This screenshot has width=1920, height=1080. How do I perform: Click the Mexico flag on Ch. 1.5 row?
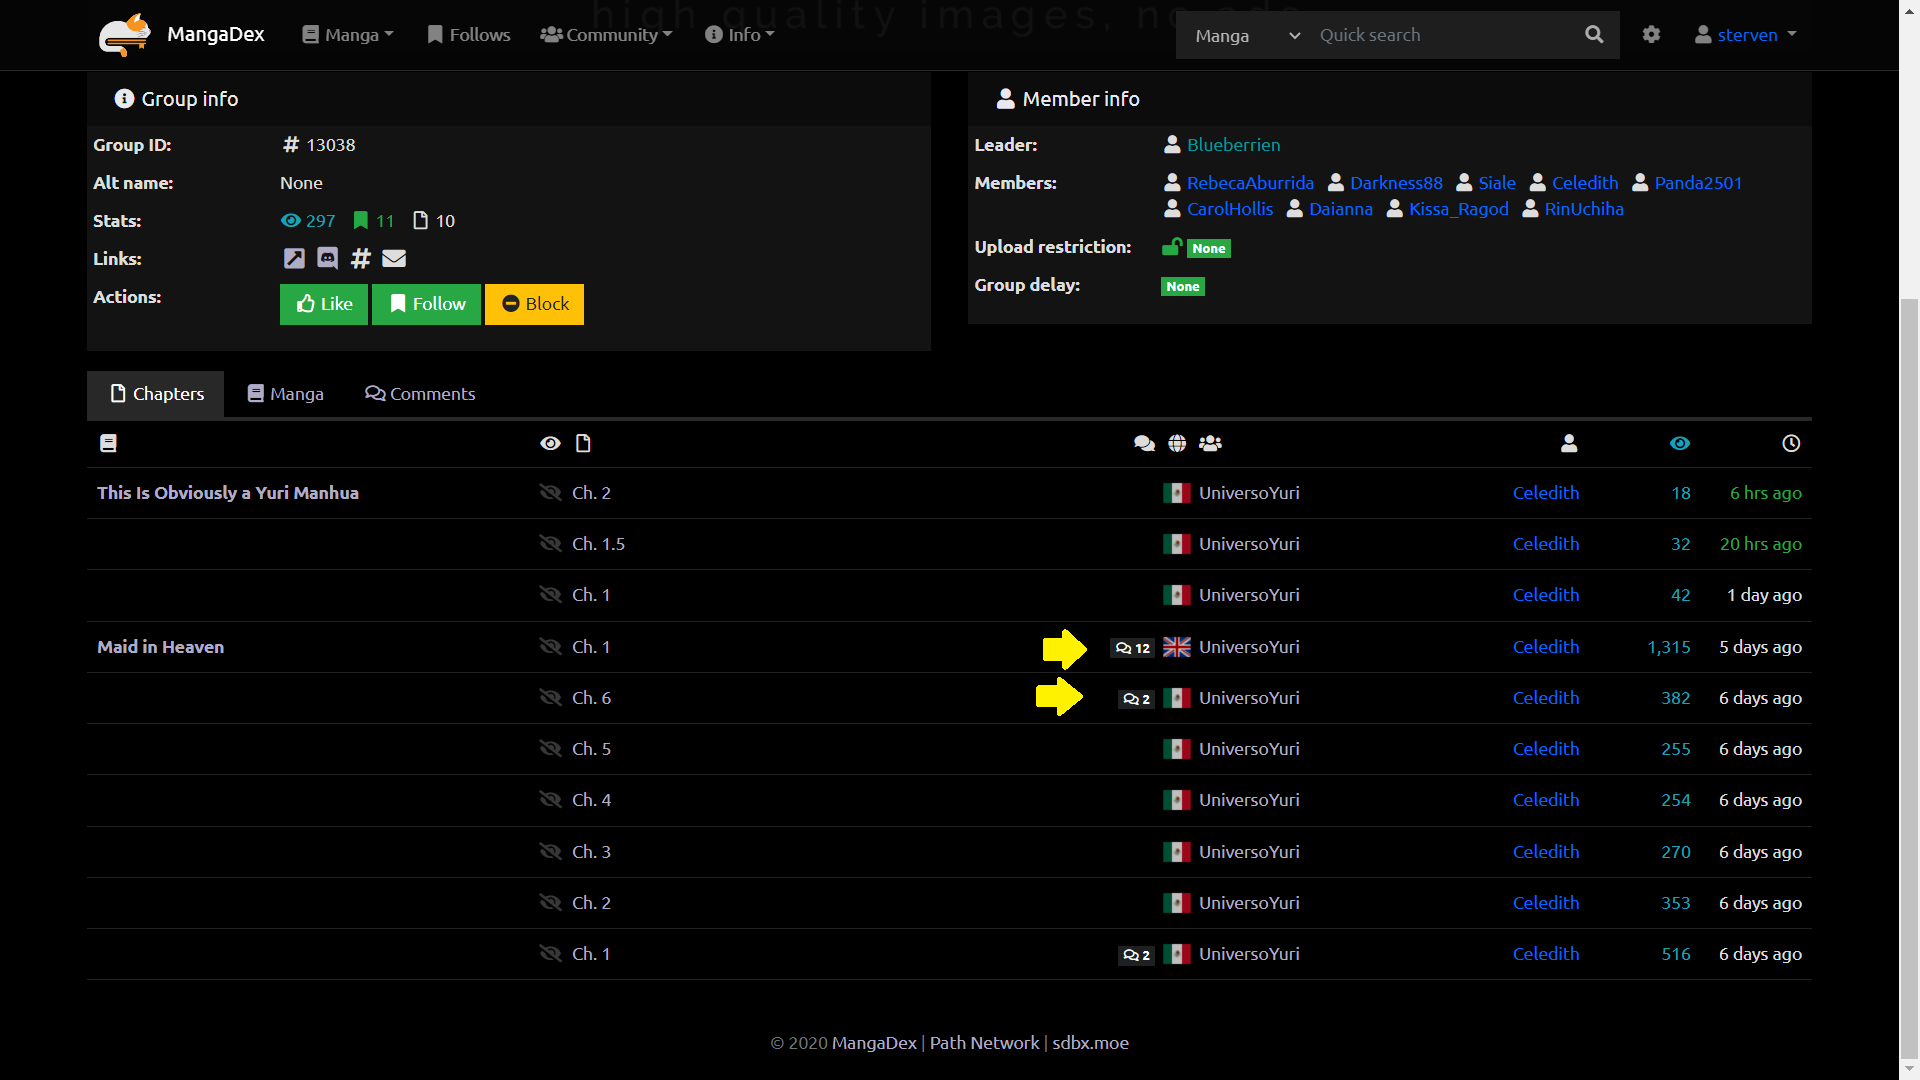pyautogui.click(x=1177, y=544)
